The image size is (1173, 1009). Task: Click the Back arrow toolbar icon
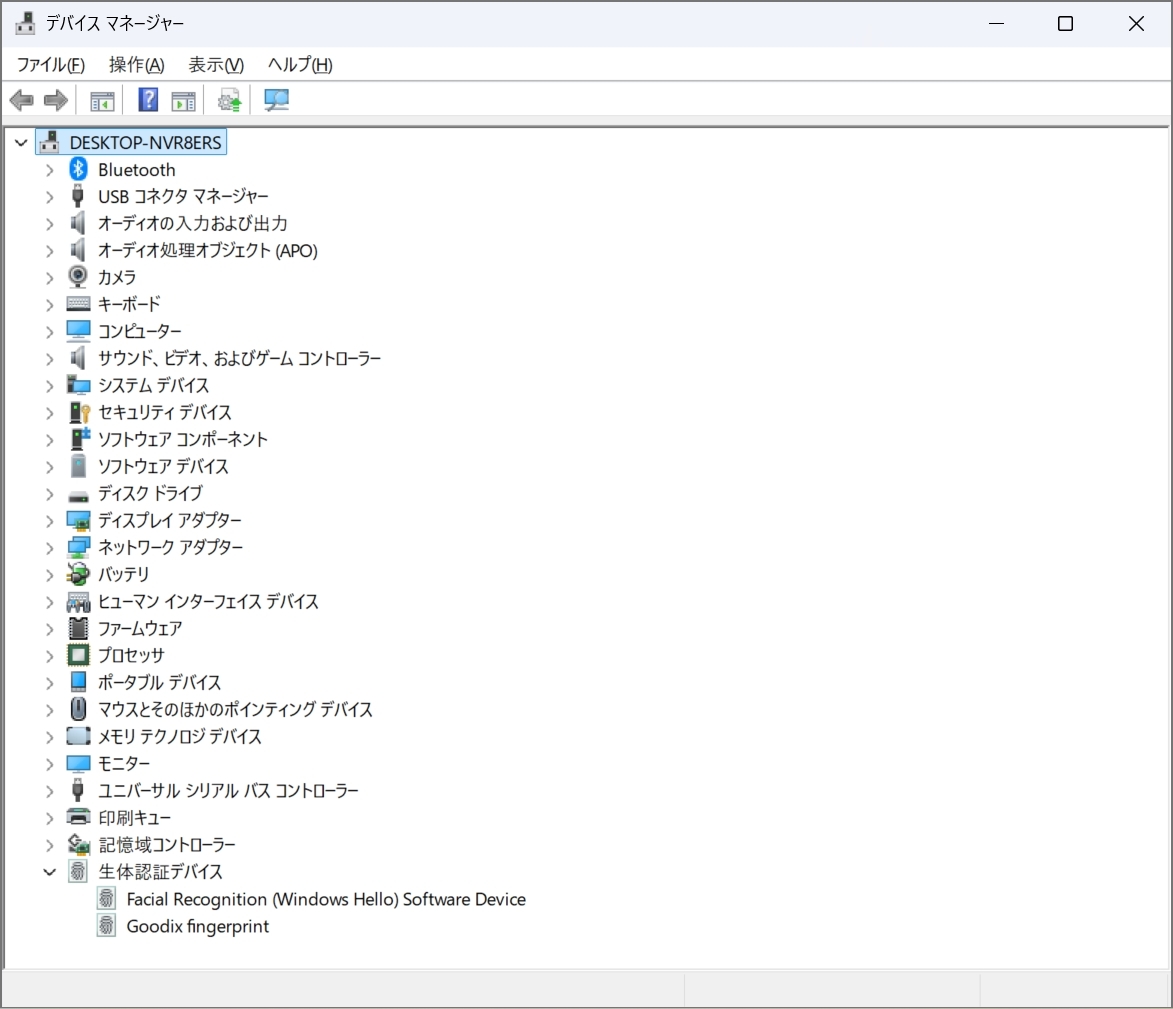coord(22,99)
